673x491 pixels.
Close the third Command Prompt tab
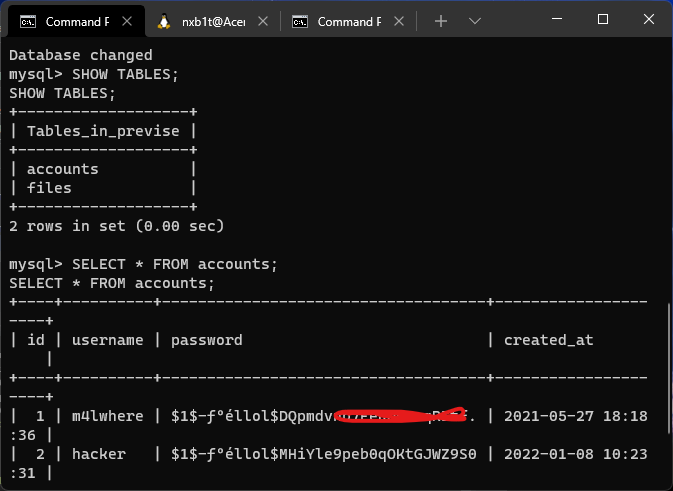395,21
